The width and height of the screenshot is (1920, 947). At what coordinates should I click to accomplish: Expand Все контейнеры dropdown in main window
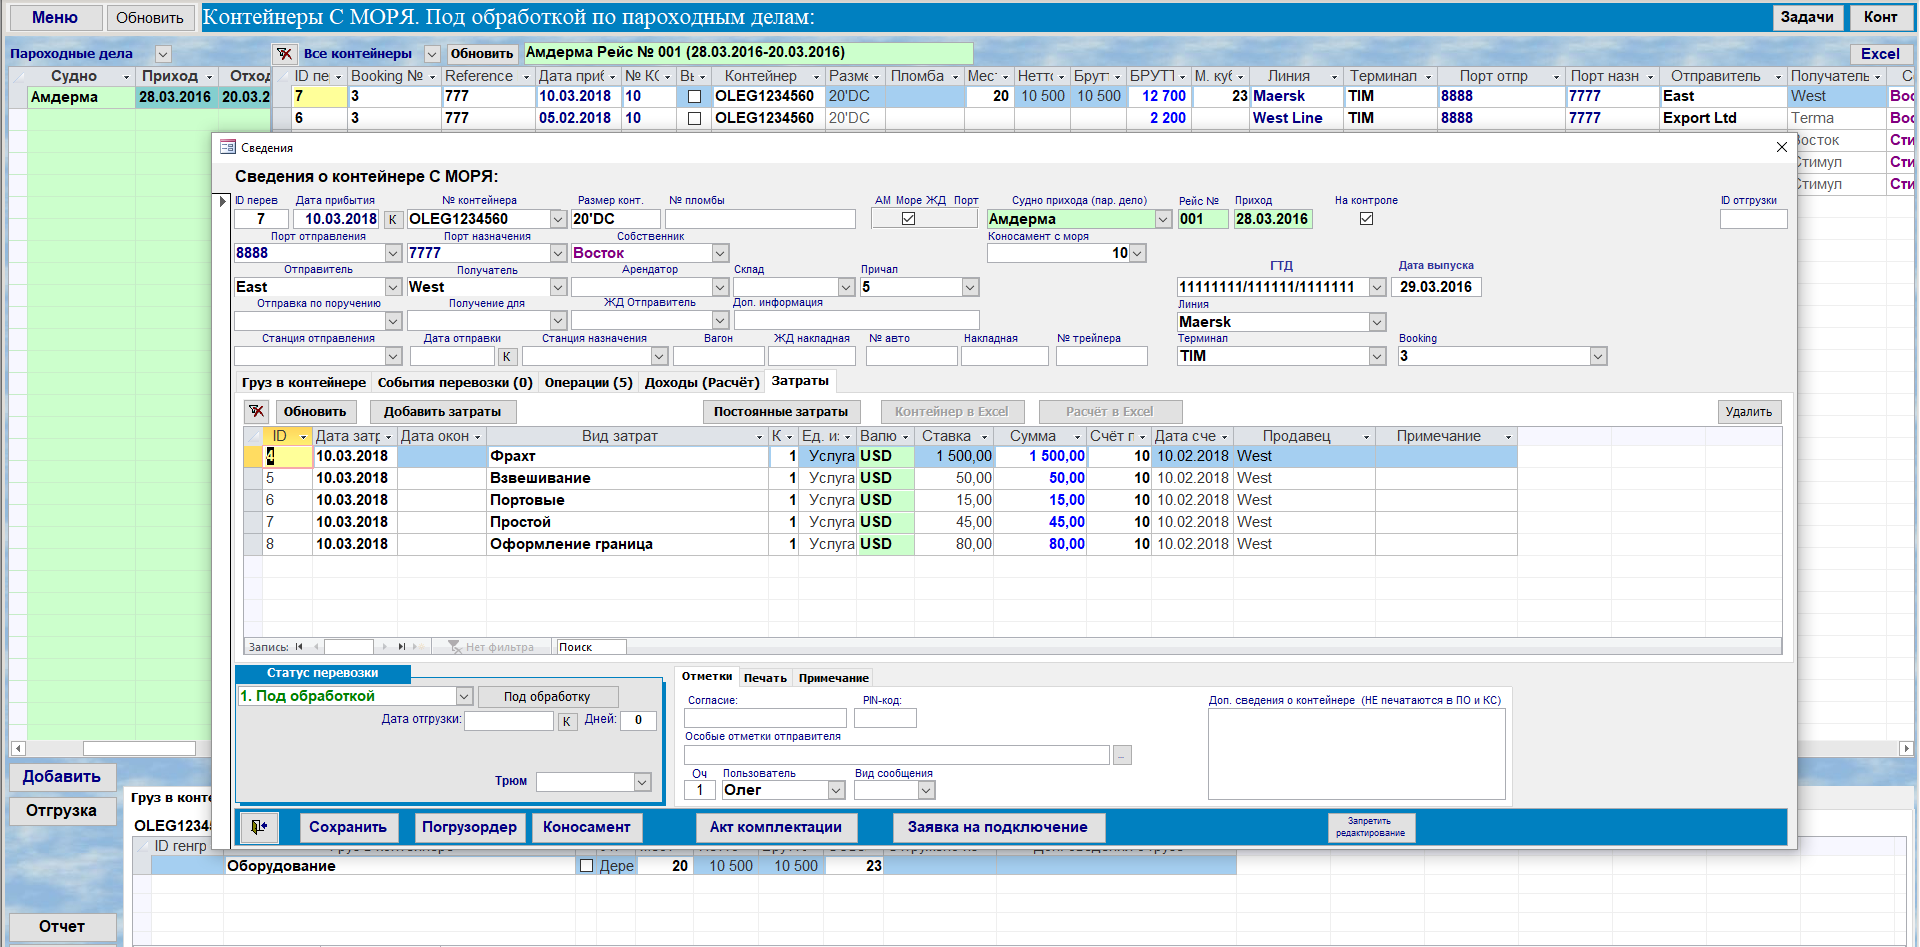coord(432,54)
